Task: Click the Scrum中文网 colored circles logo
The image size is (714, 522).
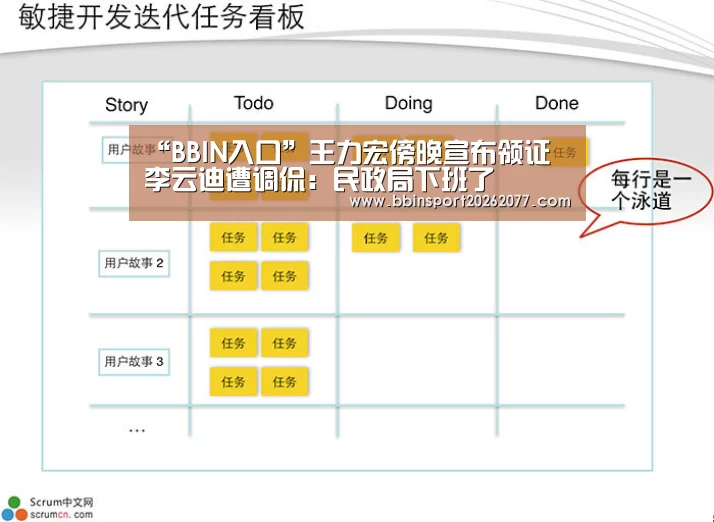Action: pos(14,509)
